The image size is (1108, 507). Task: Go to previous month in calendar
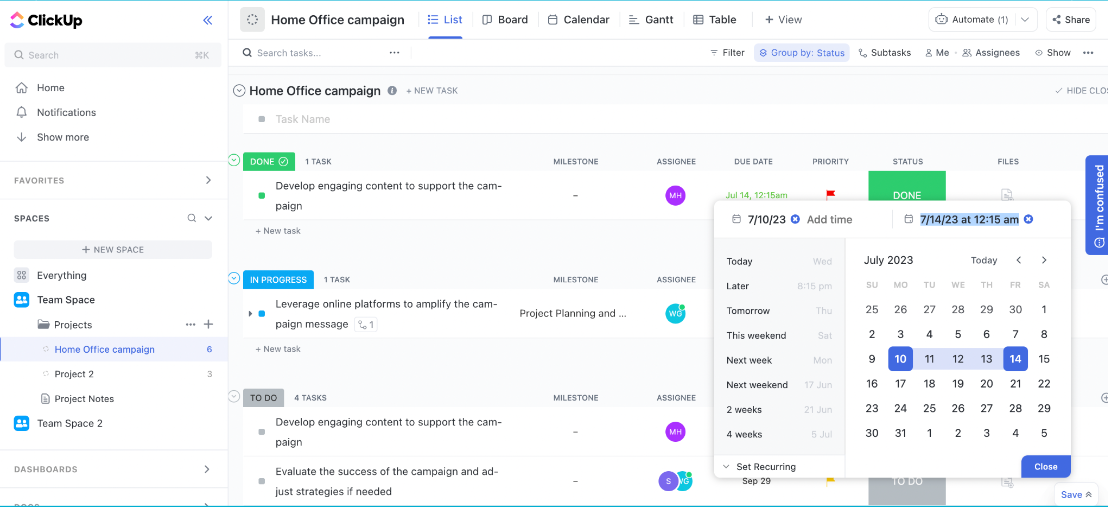[1018, 260]
